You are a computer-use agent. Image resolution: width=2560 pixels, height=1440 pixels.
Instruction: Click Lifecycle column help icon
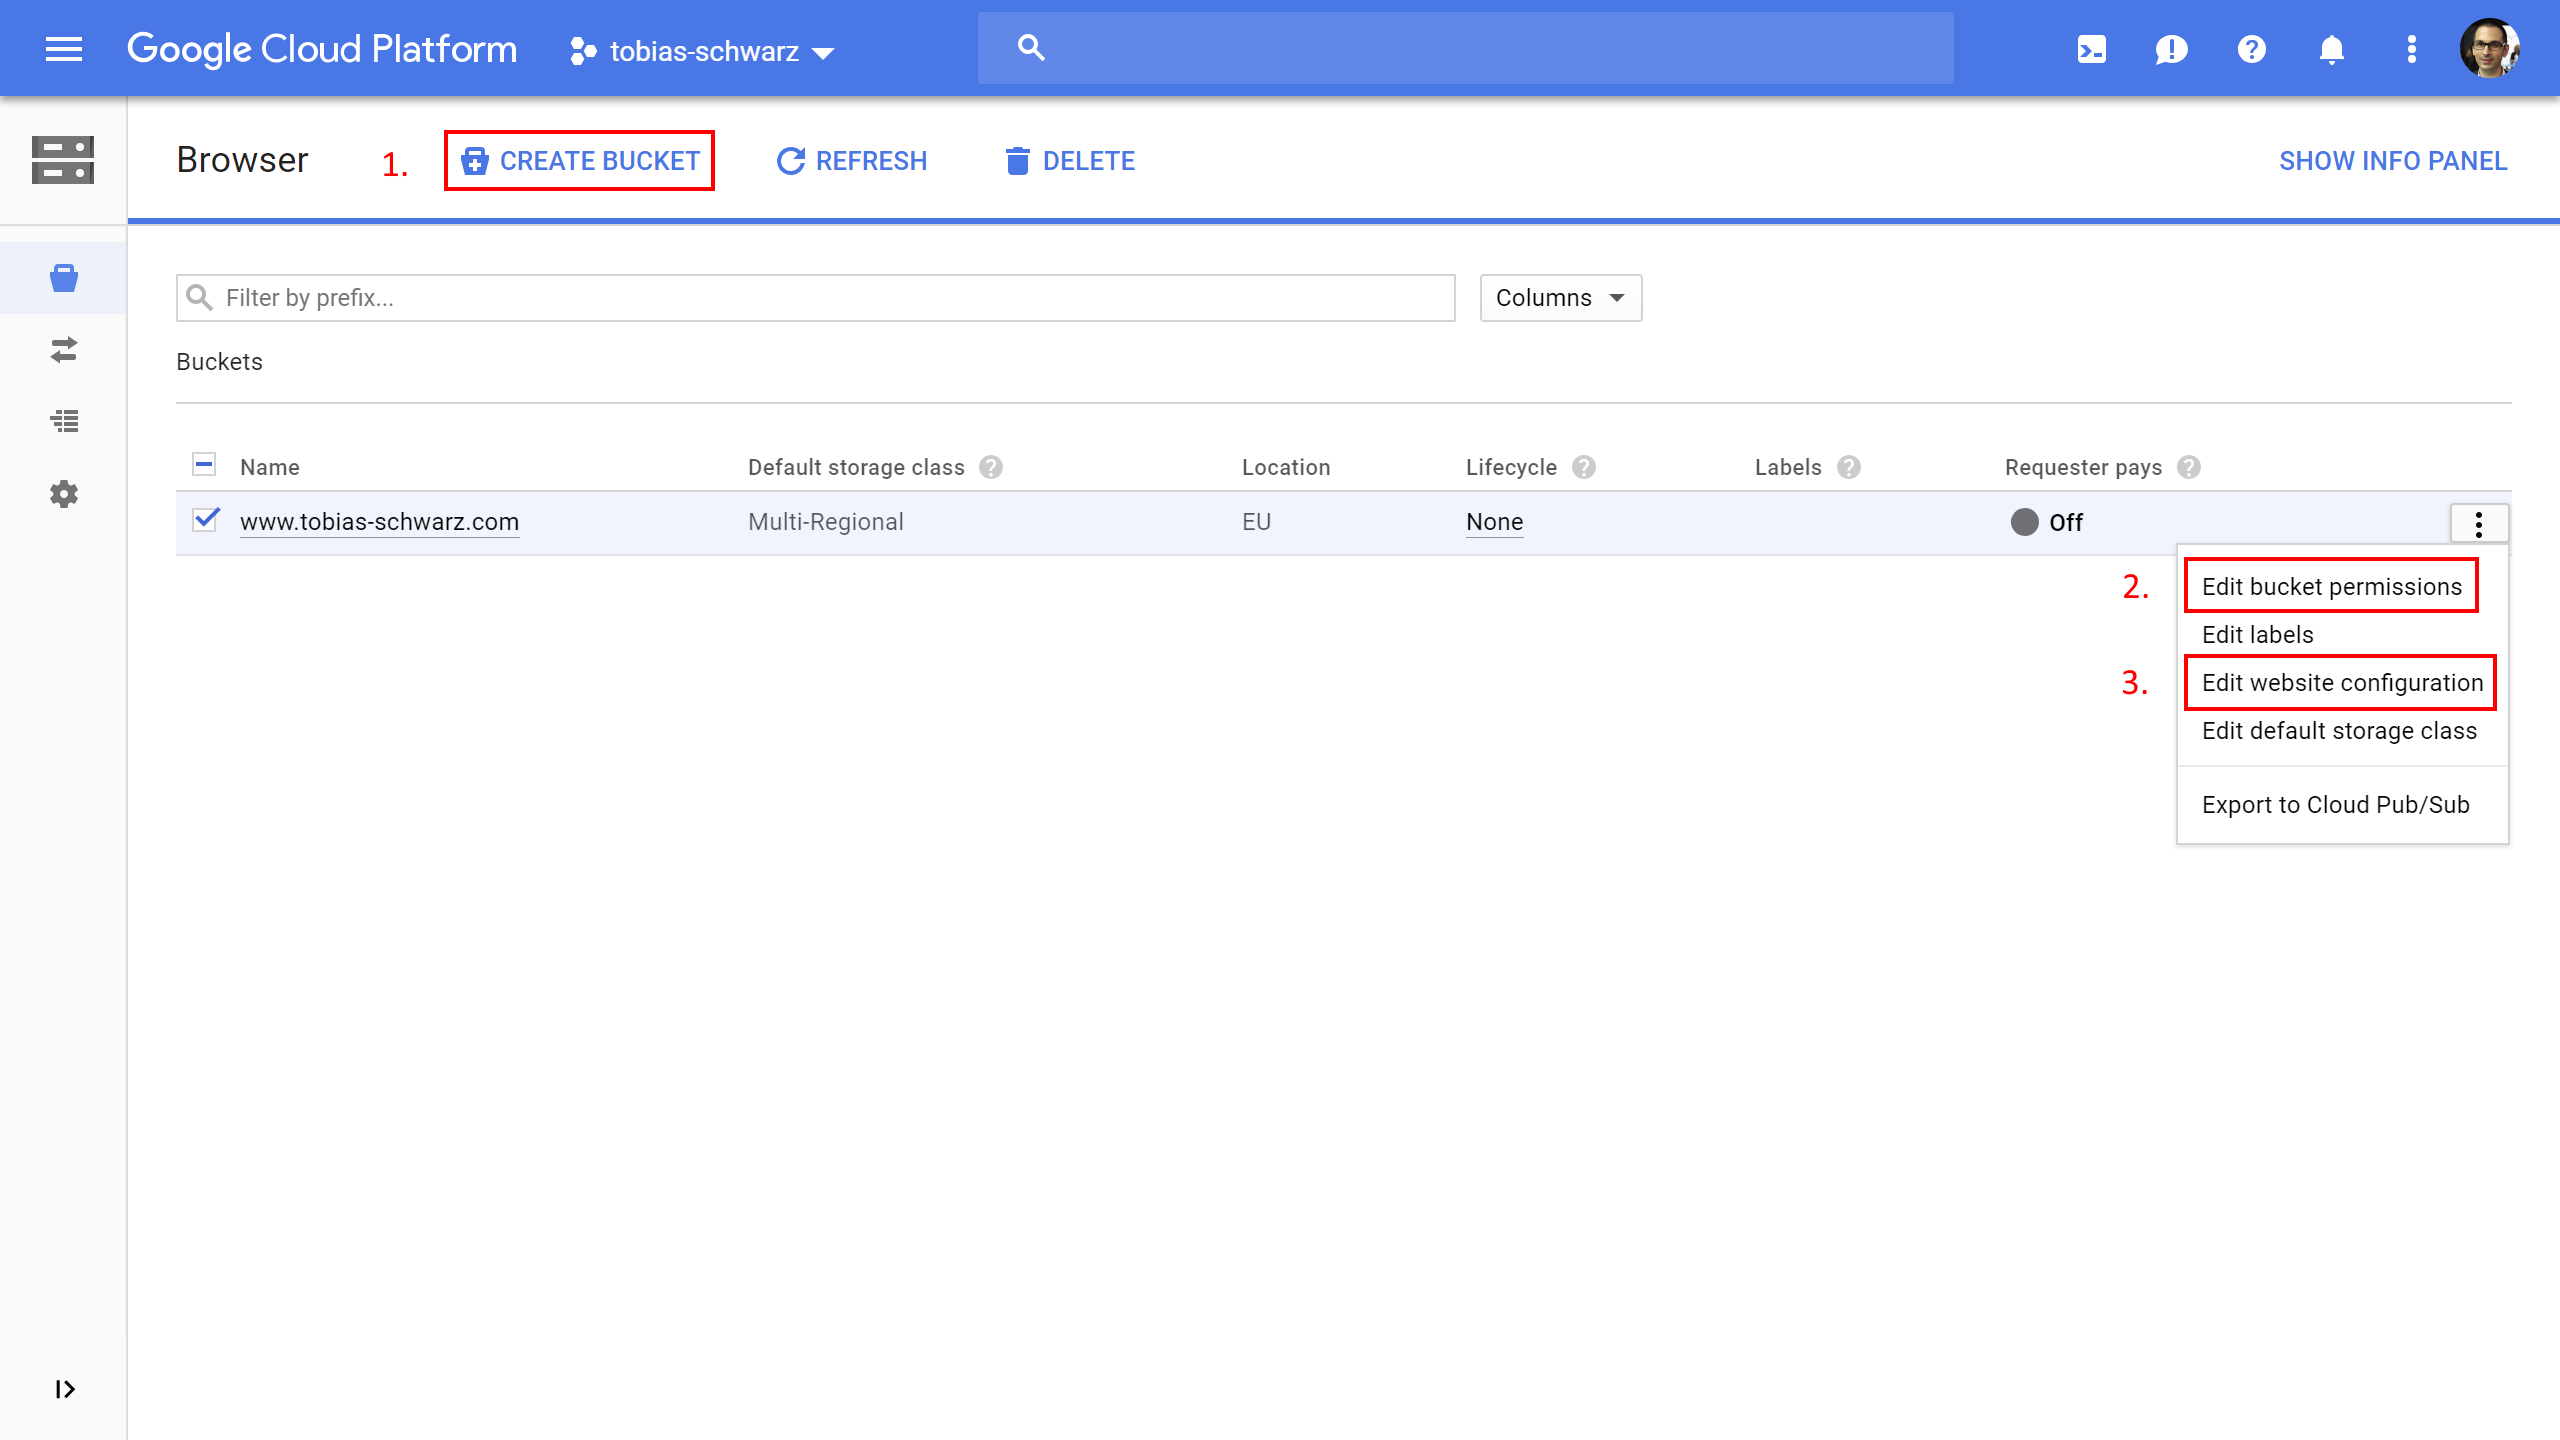[x=1584, y=467]
